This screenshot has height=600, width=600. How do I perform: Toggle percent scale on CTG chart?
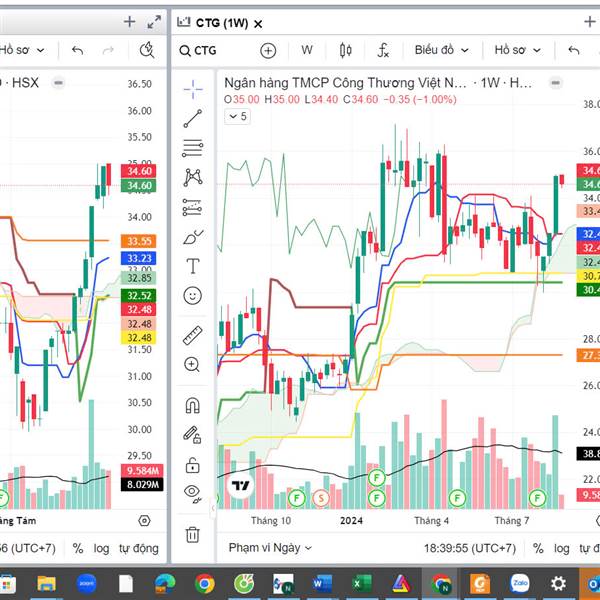(538, 548)
